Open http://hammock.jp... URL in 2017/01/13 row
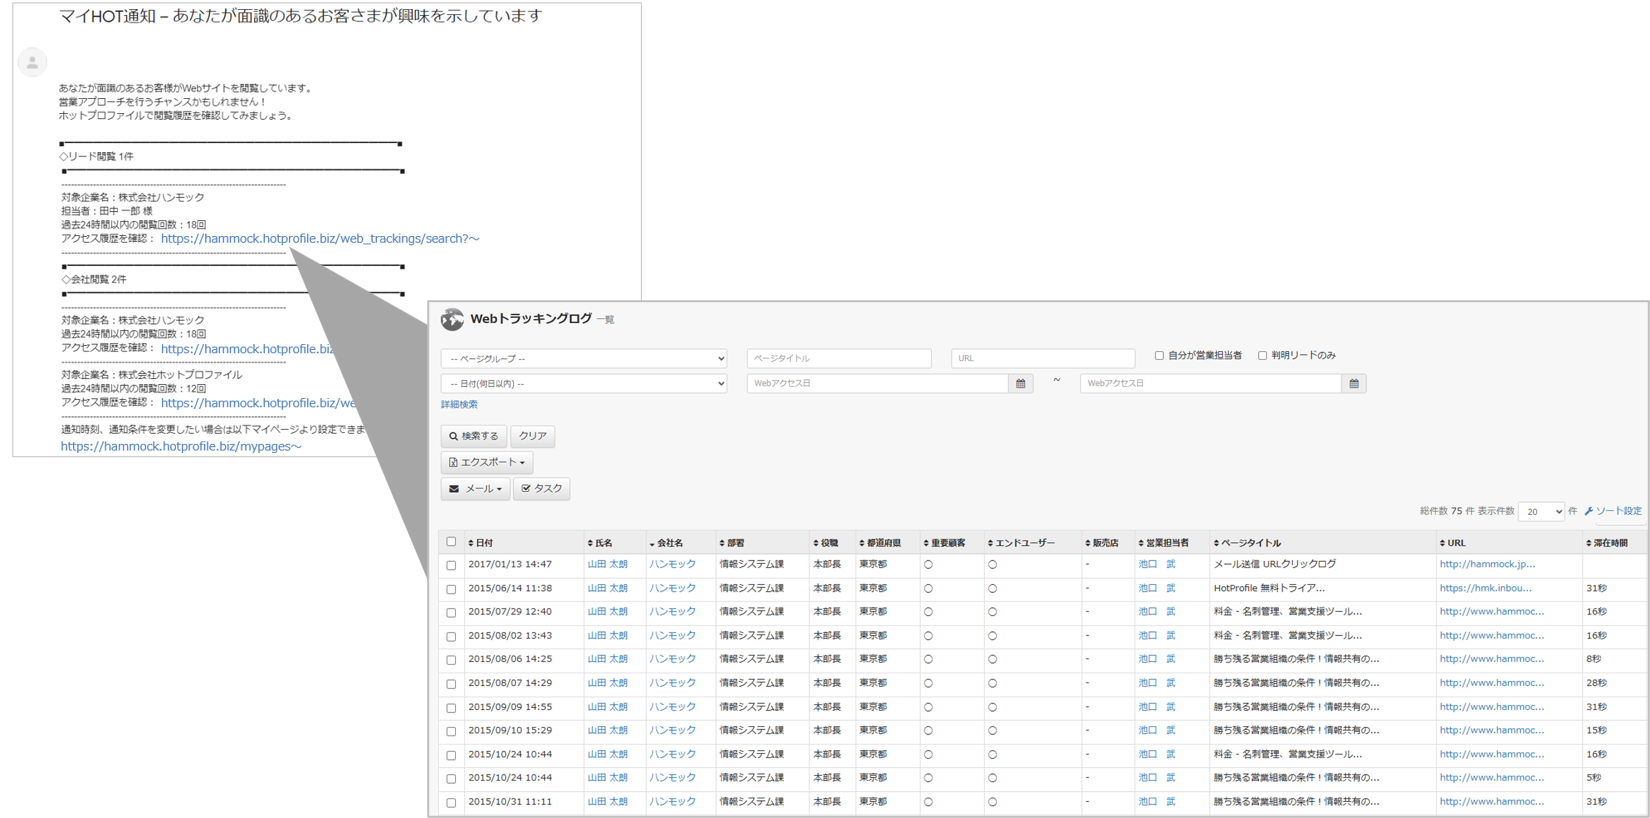The width and height of the screenshot is (1650, 818). (x=1487, y=565)
